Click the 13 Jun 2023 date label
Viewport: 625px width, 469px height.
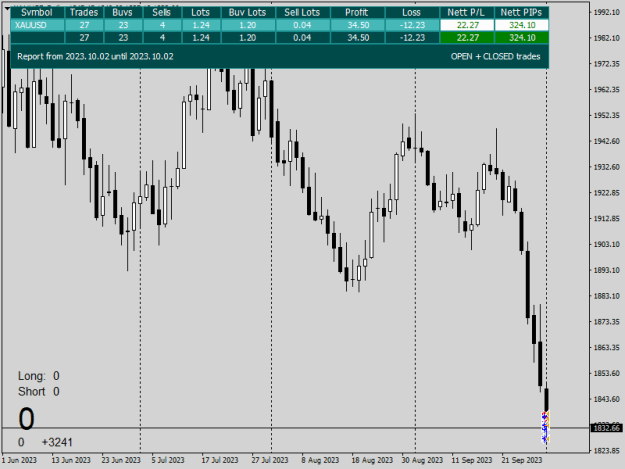click(x=71, y=460)
